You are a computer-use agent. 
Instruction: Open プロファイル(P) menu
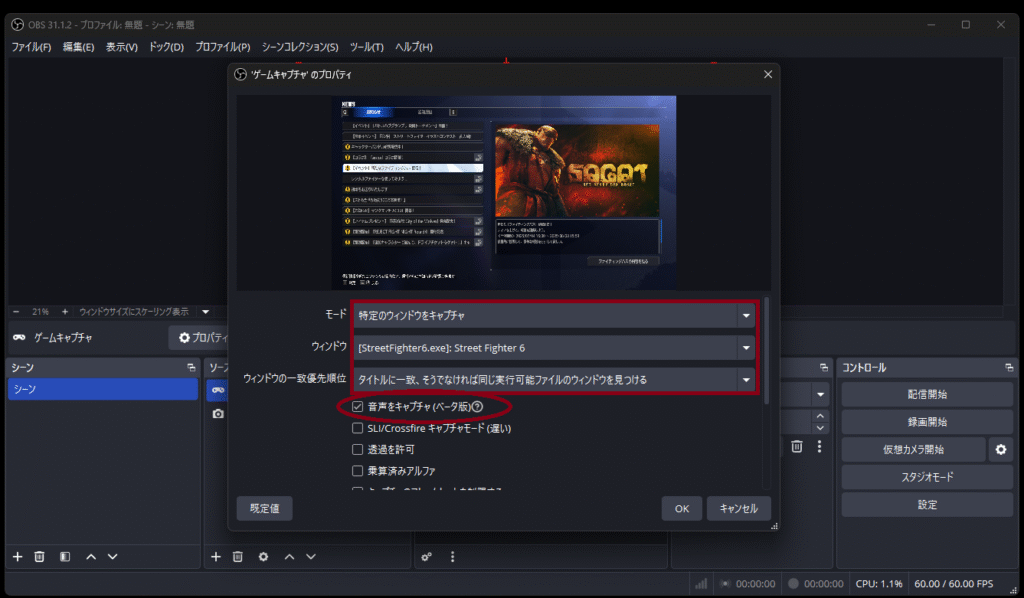click(223, 47)
